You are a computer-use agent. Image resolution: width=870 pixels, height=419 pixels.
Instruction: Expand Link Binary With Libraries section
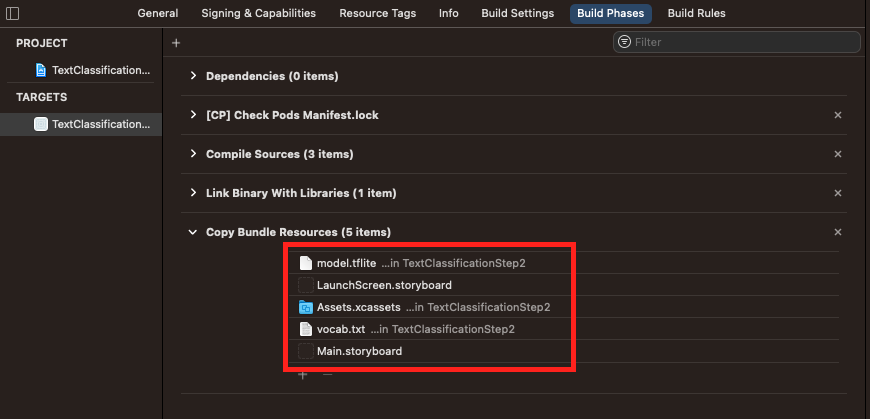point(193,193)
